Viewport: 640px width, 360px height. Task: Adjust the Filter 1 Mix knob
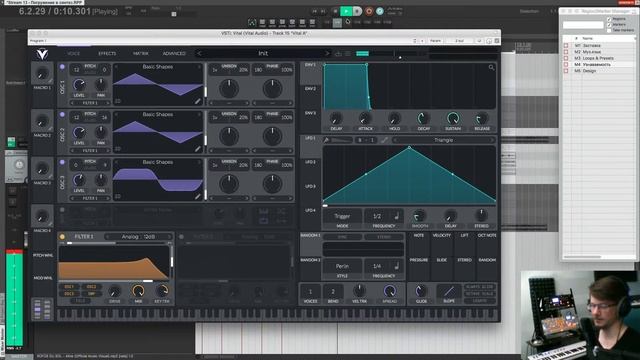click(138, 291)
